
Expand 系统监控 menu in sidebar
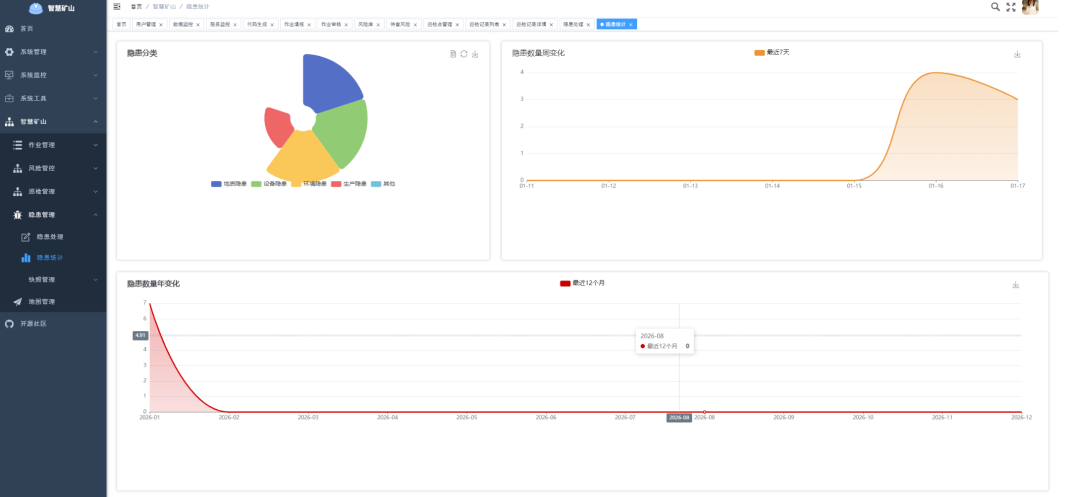click(x=53, y=75)
